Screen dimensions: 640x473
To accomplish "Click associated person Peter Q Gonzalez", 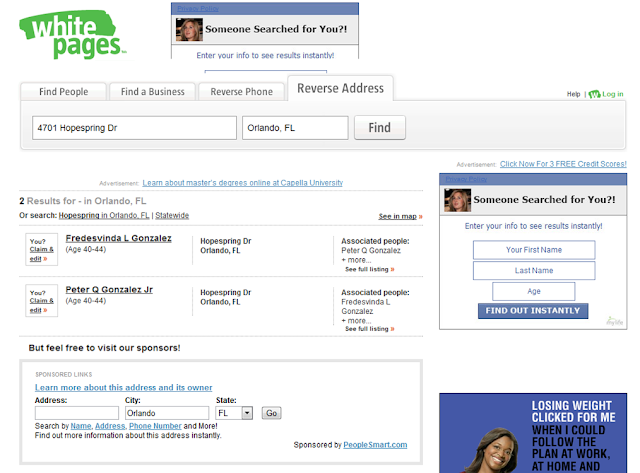I will [371, 251].
